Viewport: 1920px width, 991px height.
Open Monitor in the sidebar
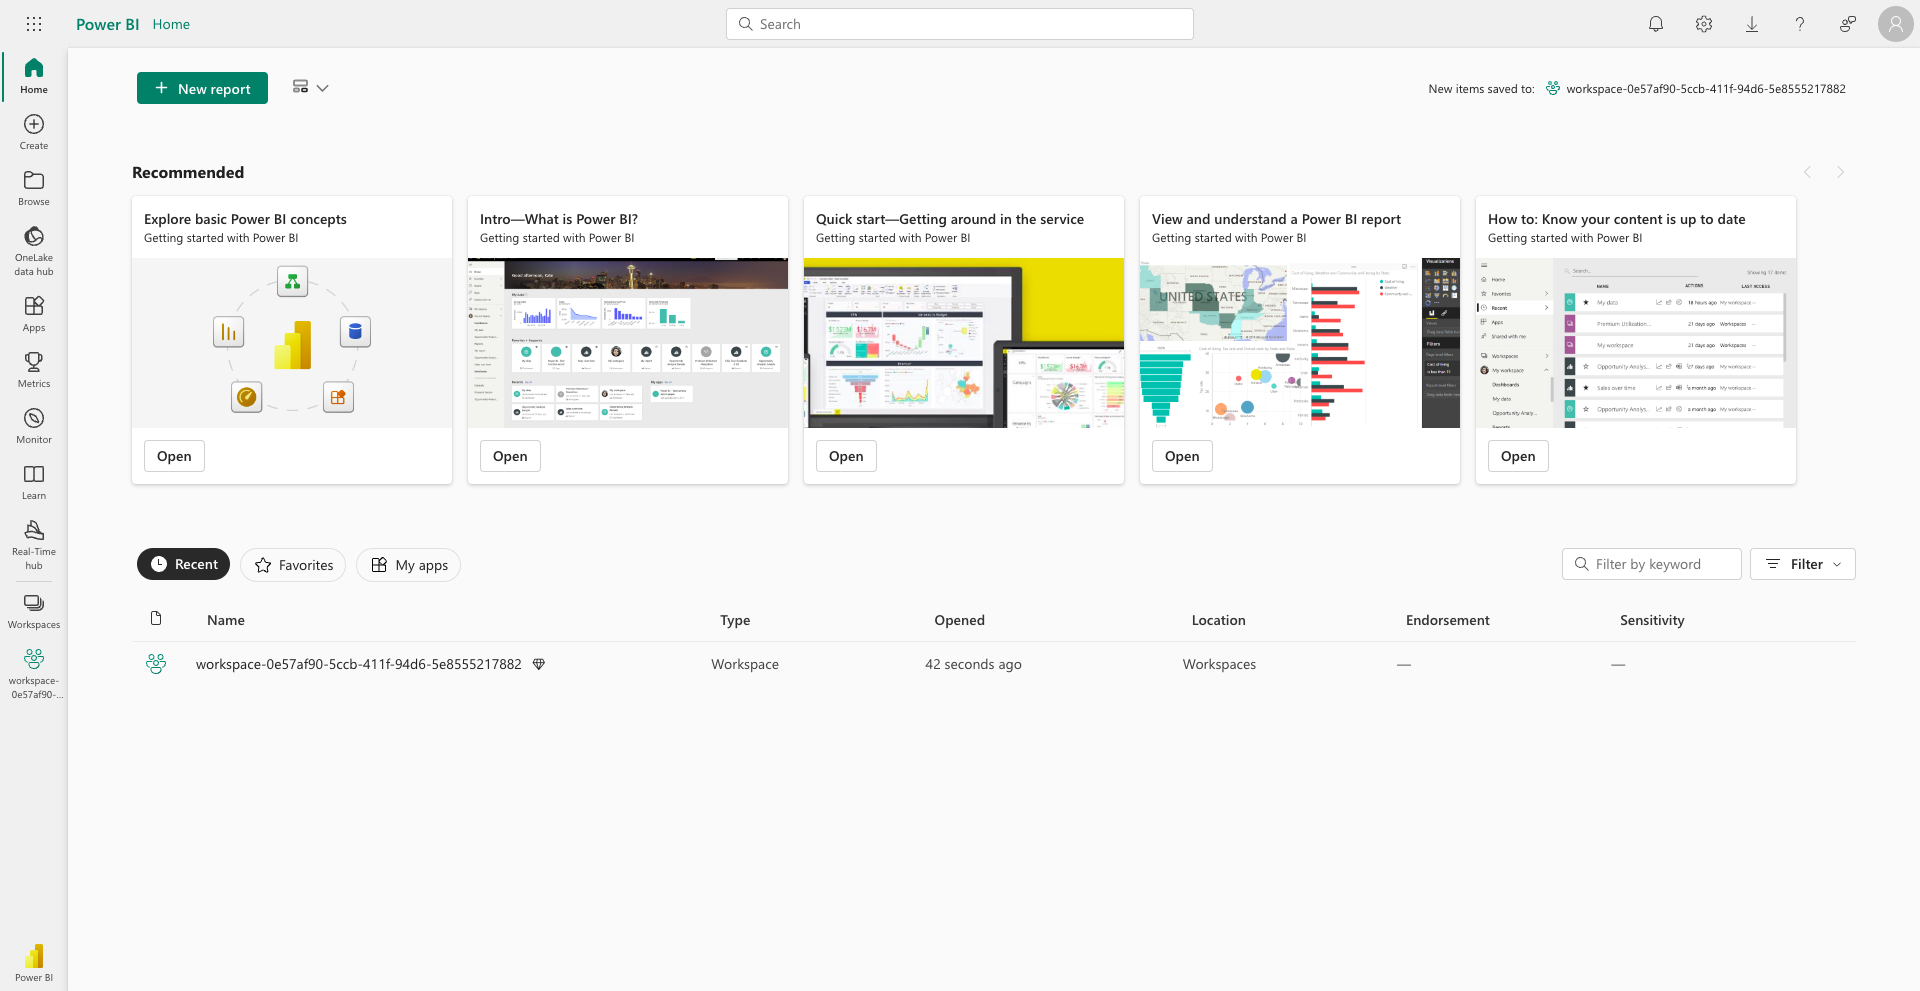pos(34,425)
